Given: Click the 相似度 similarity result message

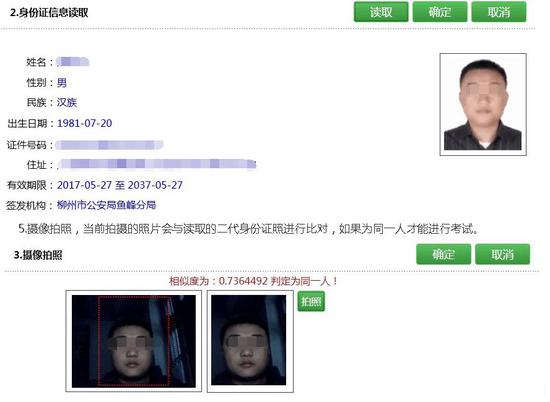Looking at the screenshot, I should 253,281.
